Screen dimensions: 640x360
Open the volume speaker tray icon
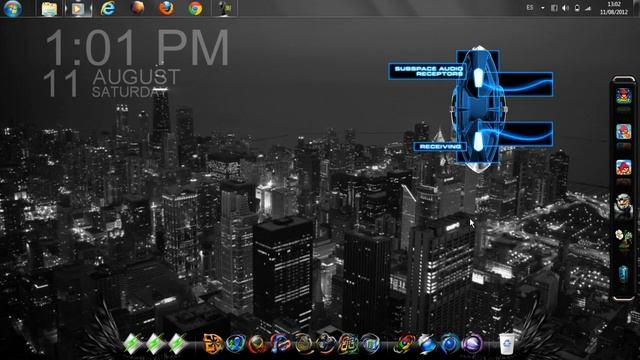(565, 8)
